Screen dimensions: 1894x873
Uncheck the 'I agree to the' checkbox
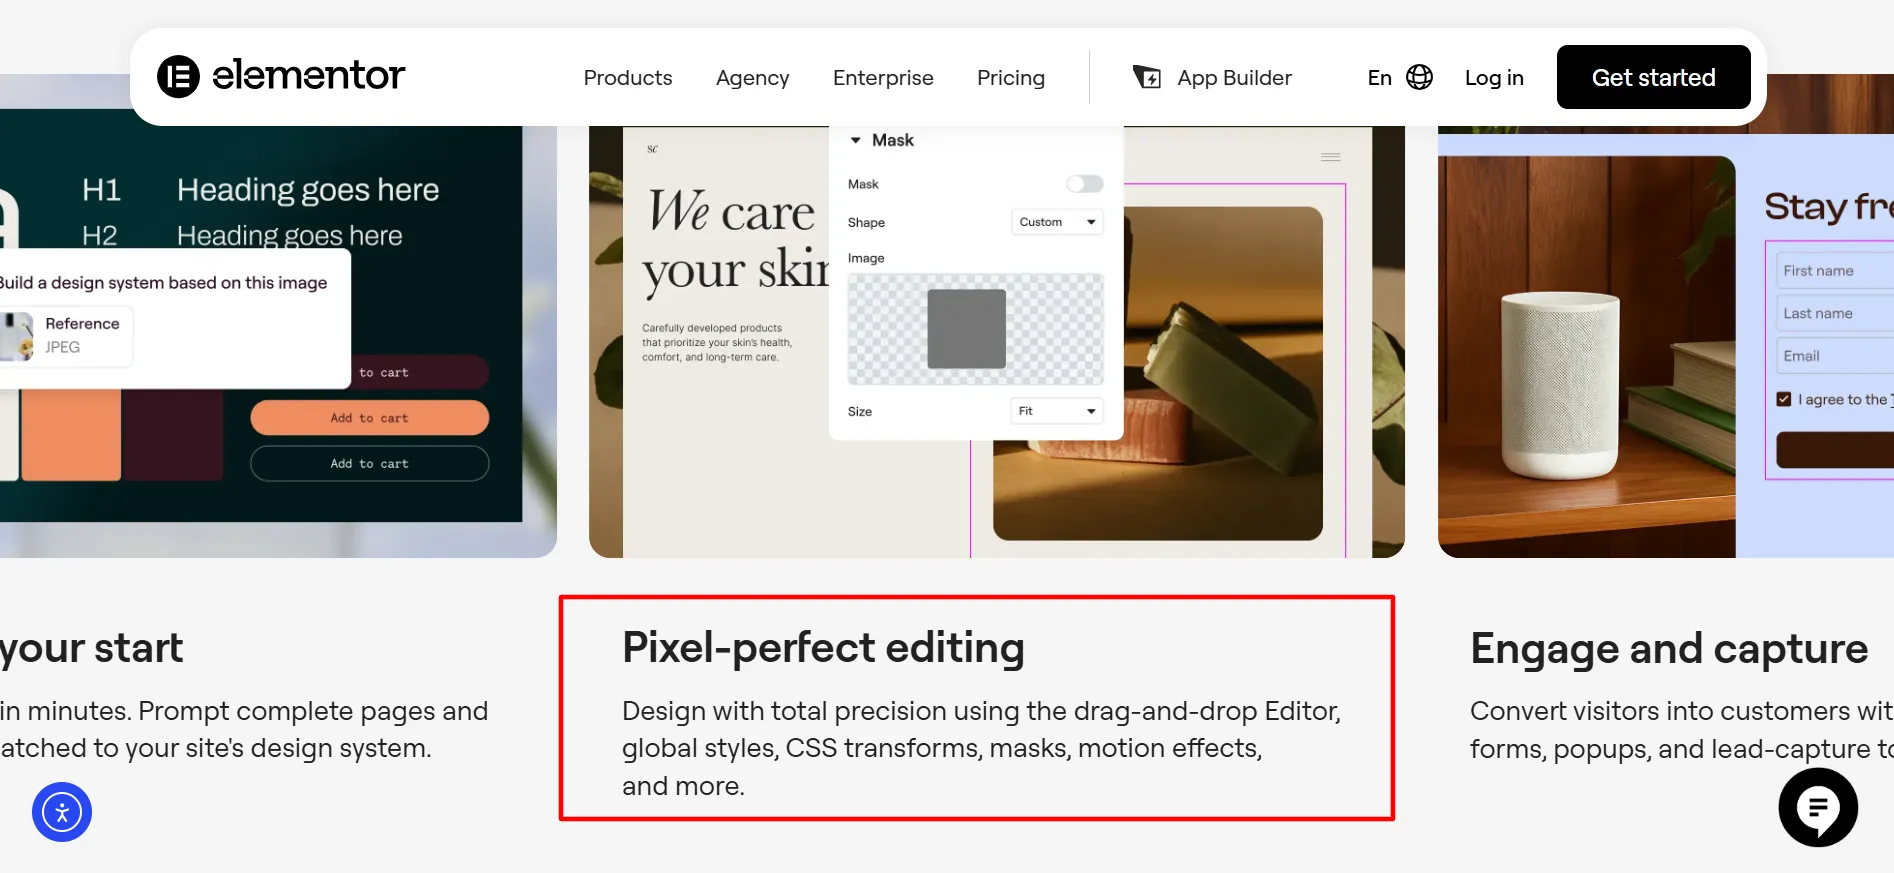pos(1783,399)
